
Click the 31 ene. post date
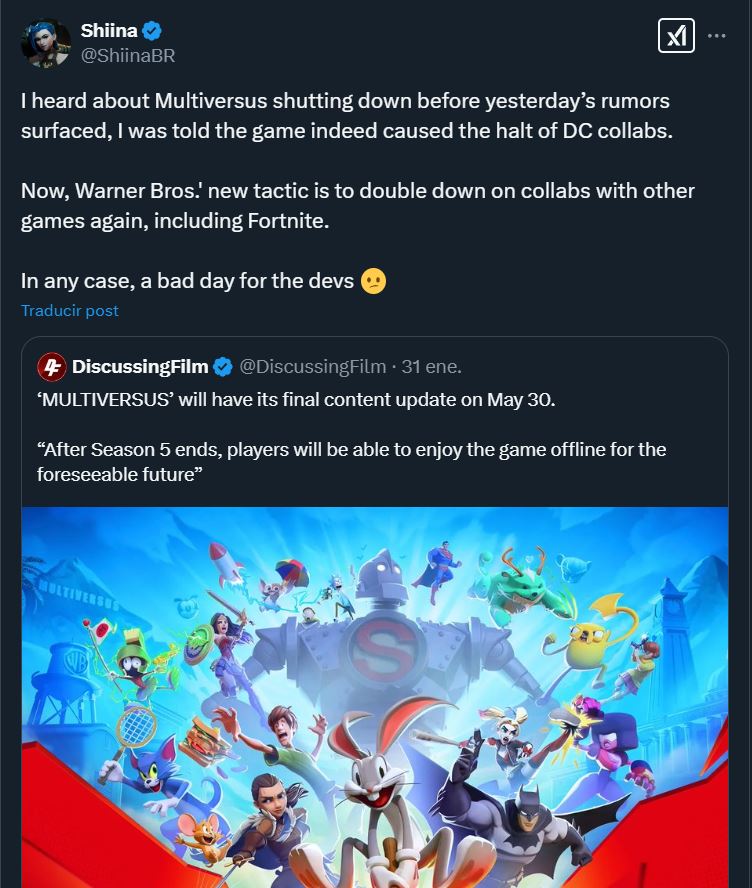pyautogui.click(x=431, y=367)
